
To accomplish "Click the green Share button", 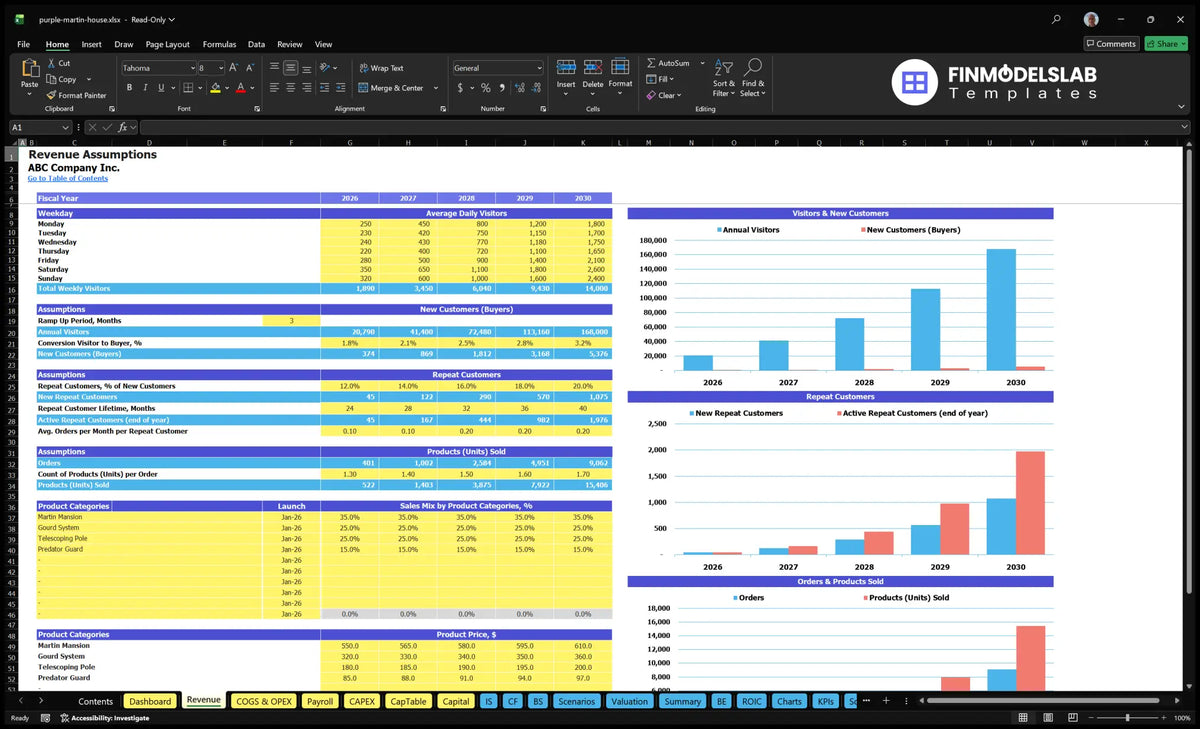I will pos(1165,43).
